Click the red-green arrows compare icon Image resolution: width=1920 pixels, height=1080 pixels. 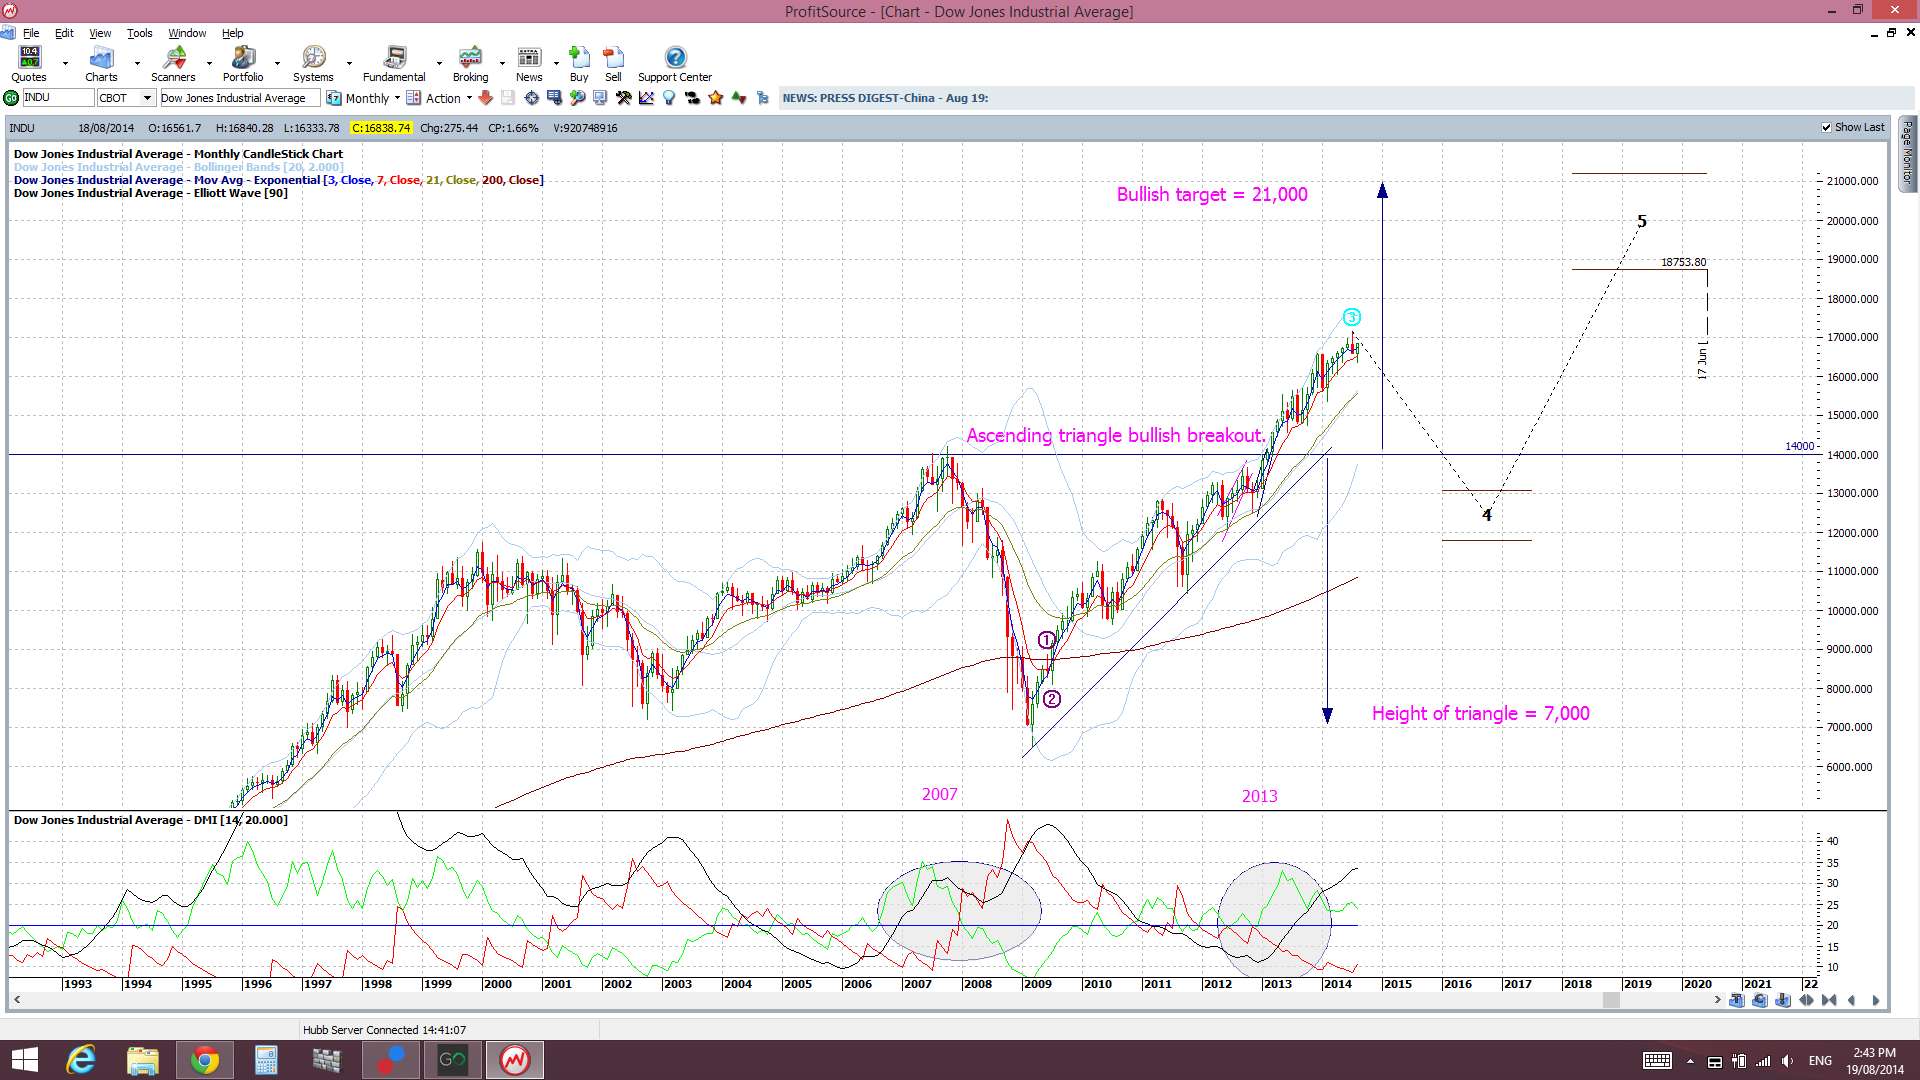[739, 98]
